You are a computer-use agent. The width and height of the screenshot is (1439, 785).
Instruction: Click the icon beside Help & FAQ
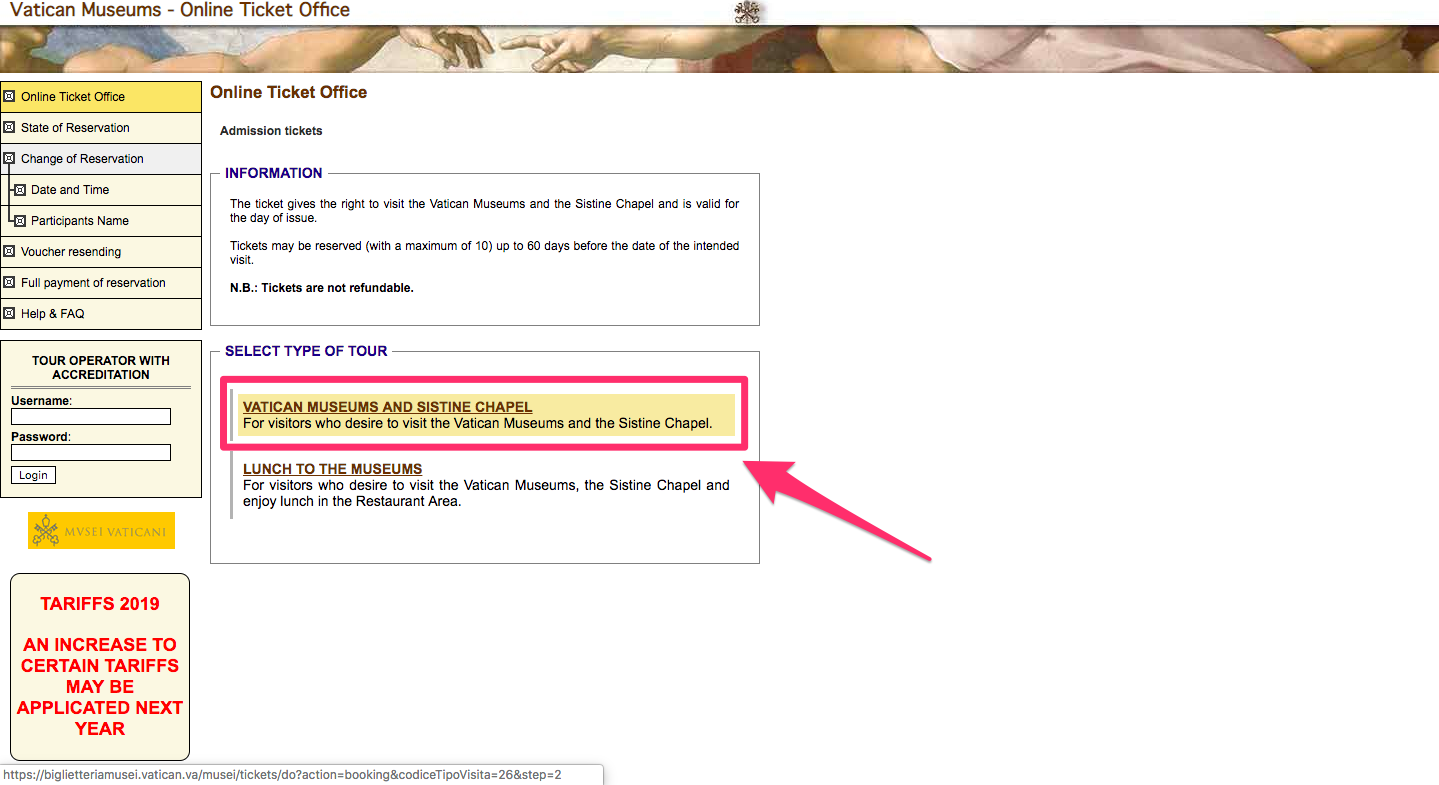pyautogui.click(x=10, y=314)
